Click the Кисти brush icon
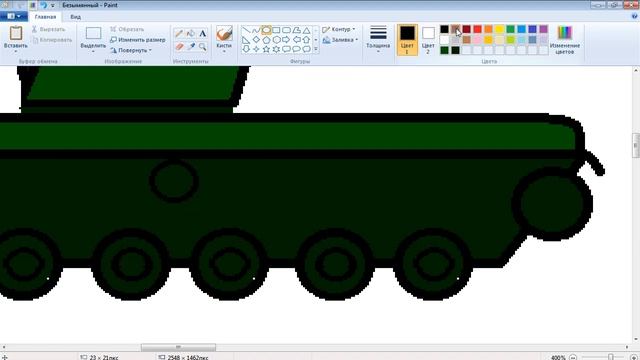The image size is (640, 360). click(x=224, y=33)
